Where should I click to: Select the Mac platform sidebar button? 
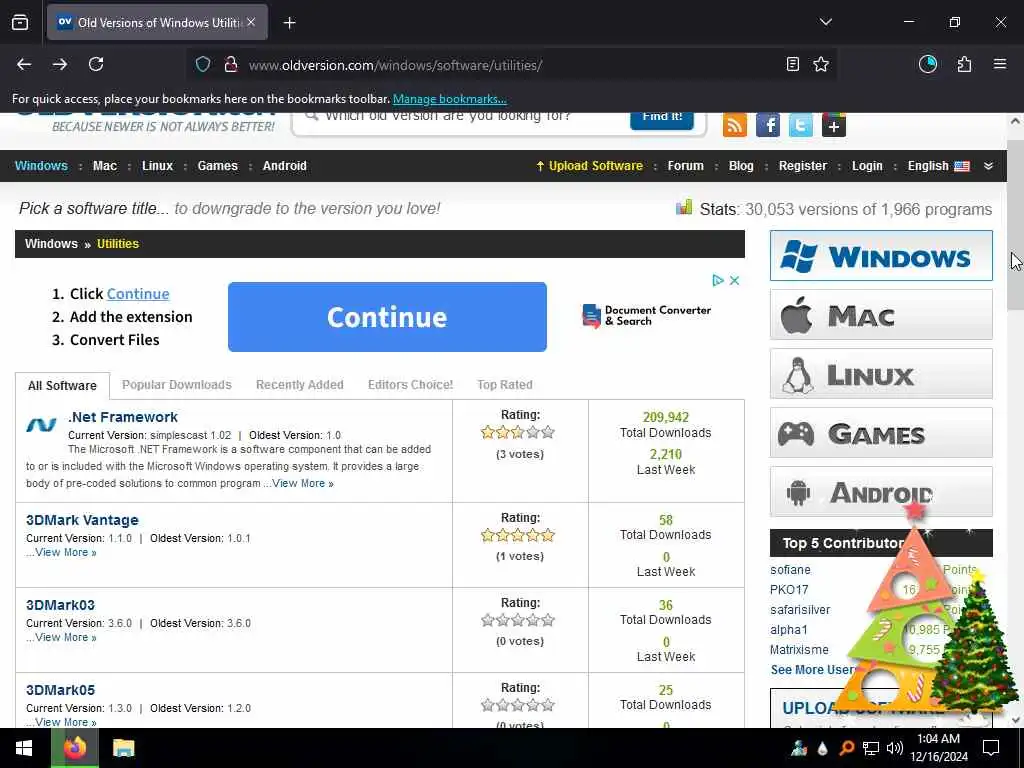tap(881, 315)
